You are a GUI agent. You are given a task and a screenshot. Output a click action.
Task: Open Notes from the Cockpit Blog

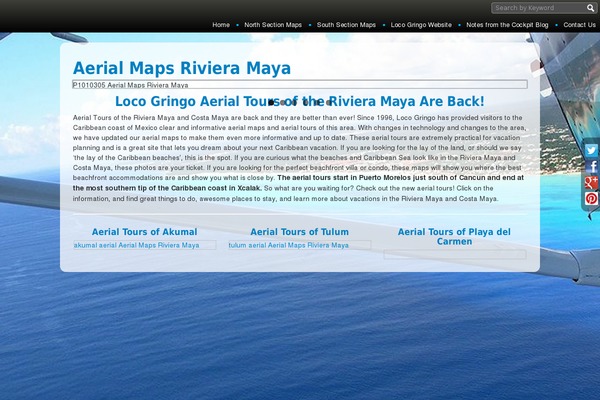click(507, 25)
